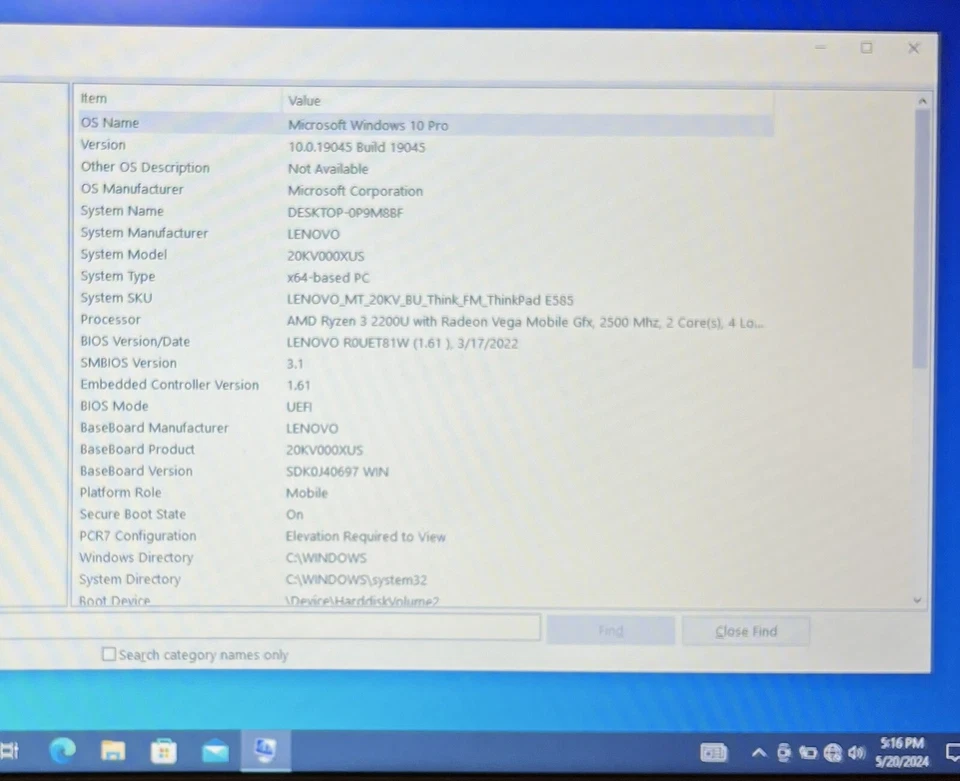Image resolution: width=960 pixels, height=781 pixels.
Task: Click the value 10.0.19045 Build 19045
Action: point(356,148)
